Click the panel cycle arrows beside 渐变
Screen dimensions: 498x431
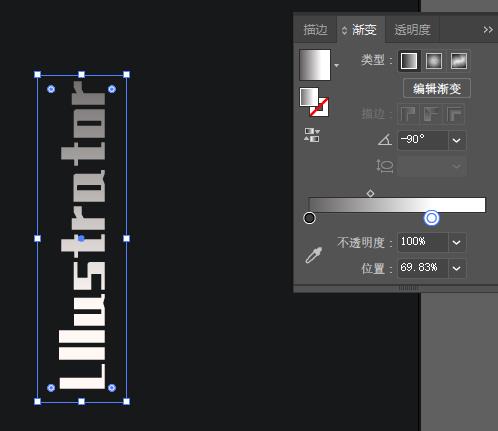click(x=345, y=30)
